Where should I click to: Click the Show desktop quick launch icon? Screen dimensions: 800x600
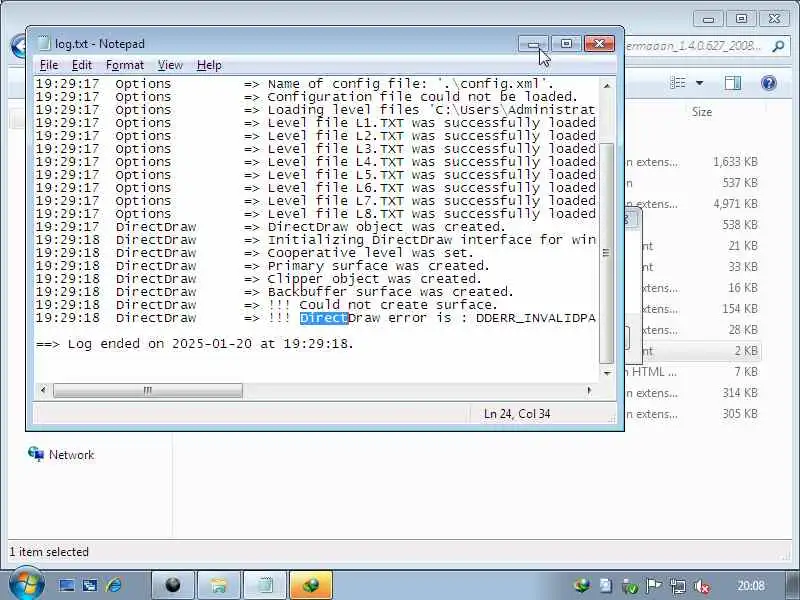tap(66, 585)
